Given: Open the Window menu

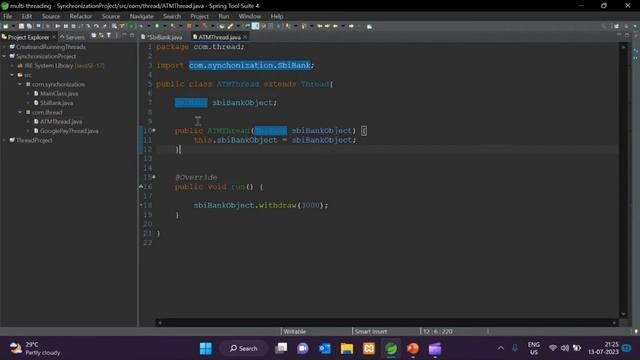Looking at the screenshot, I should [250, 16].
